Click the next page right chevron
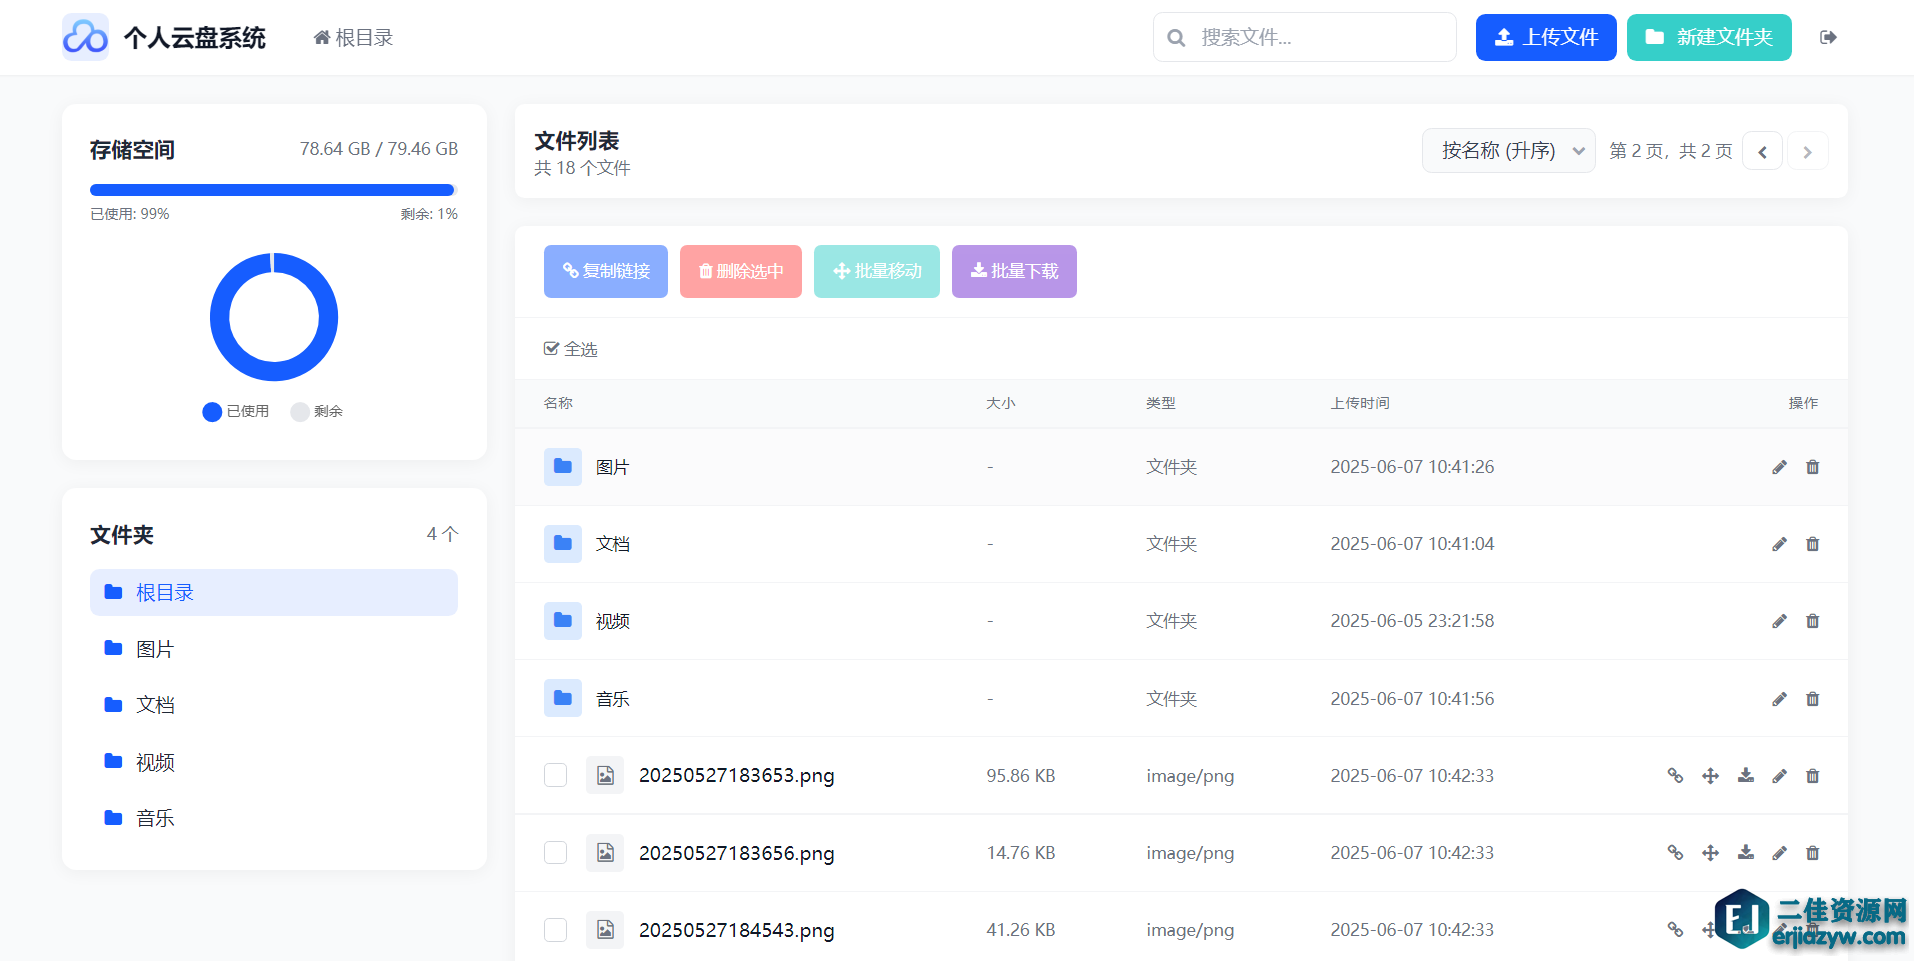 (x=1807, y=152)
